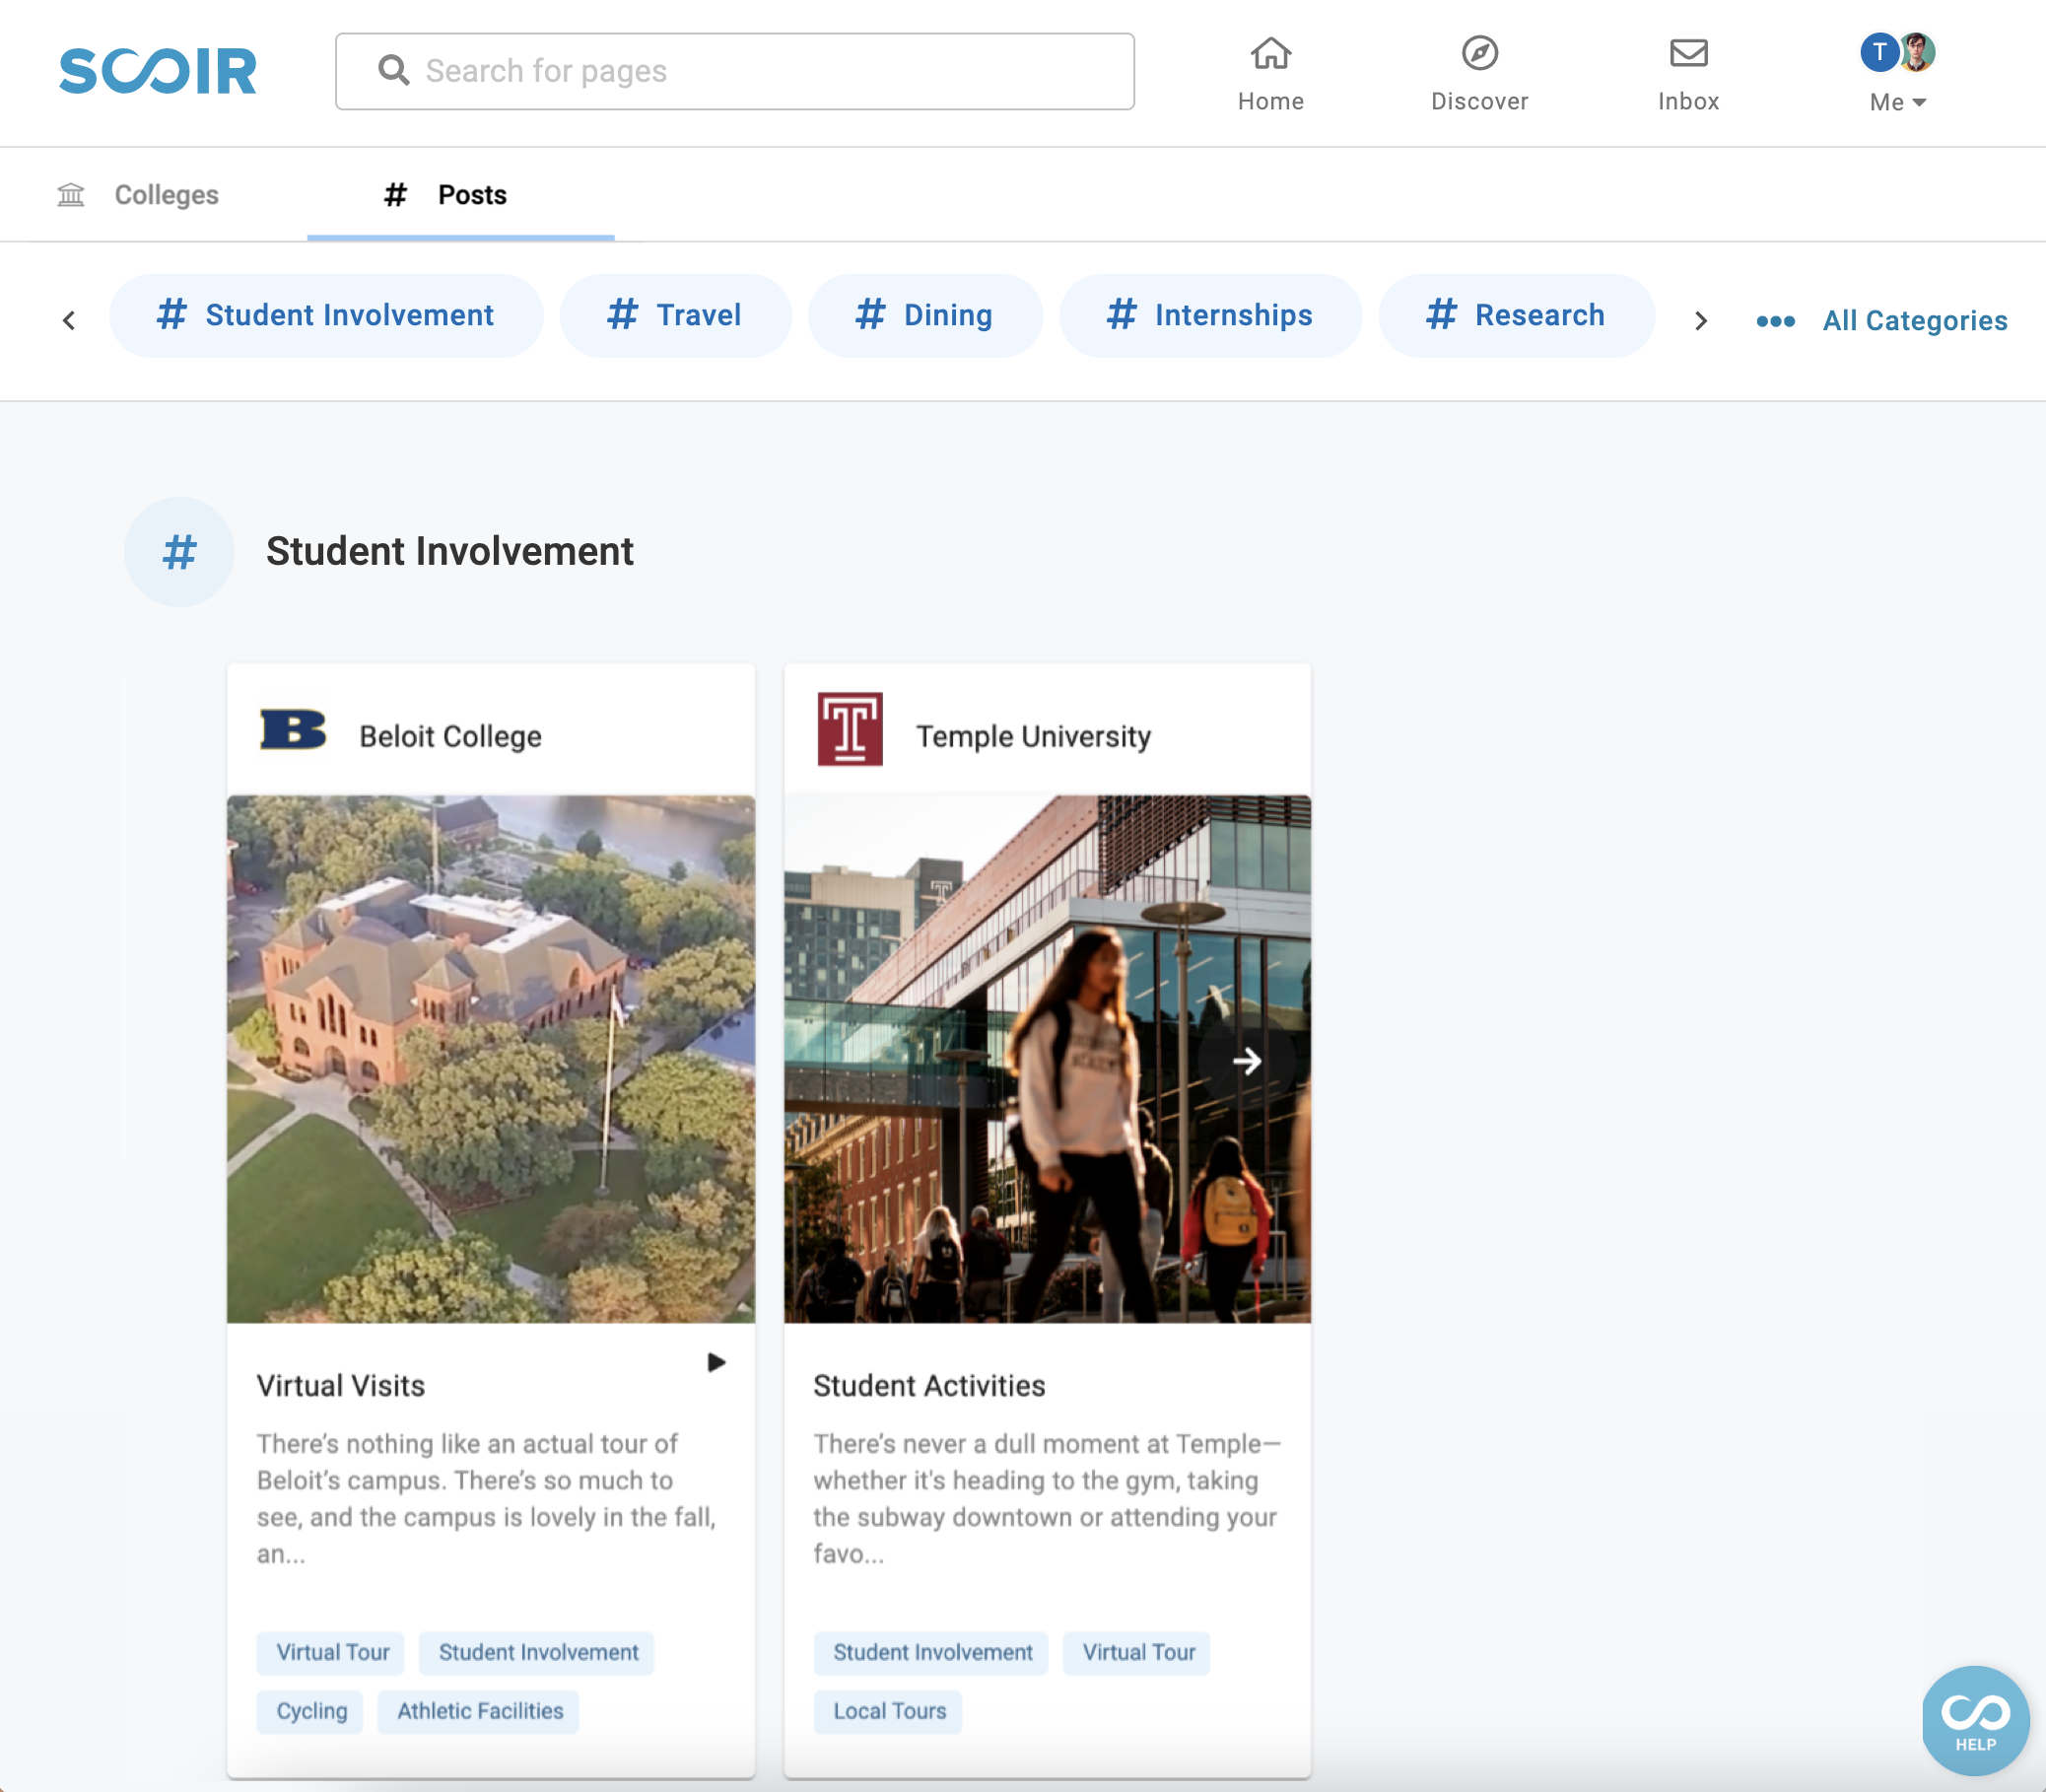Click the Student Involvement hashtag circle icon

click(179, 552)
